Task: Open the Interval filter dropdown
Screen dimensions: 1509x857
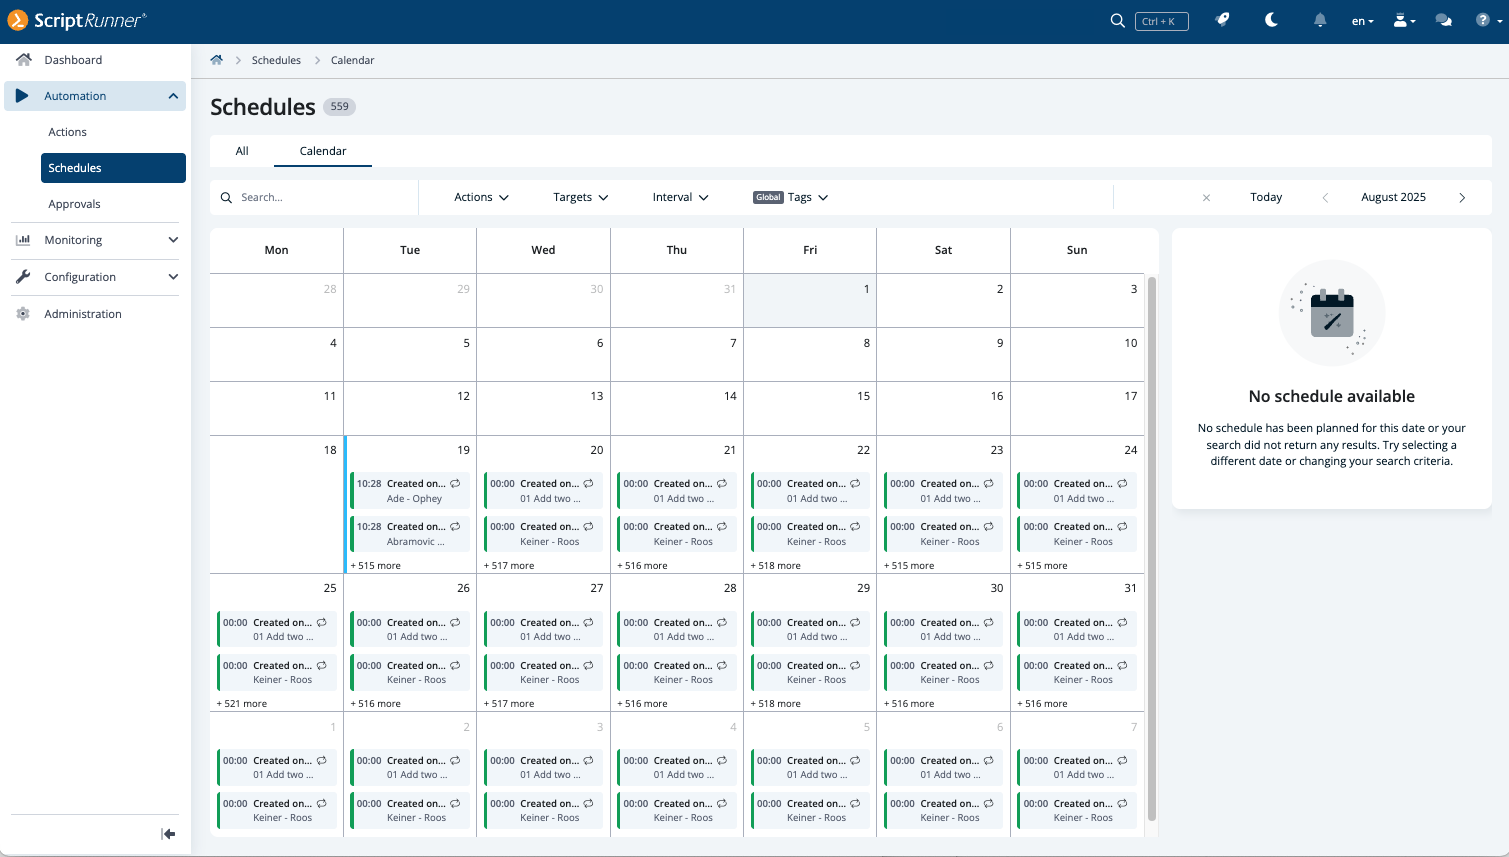Action: tap(680, 197)
